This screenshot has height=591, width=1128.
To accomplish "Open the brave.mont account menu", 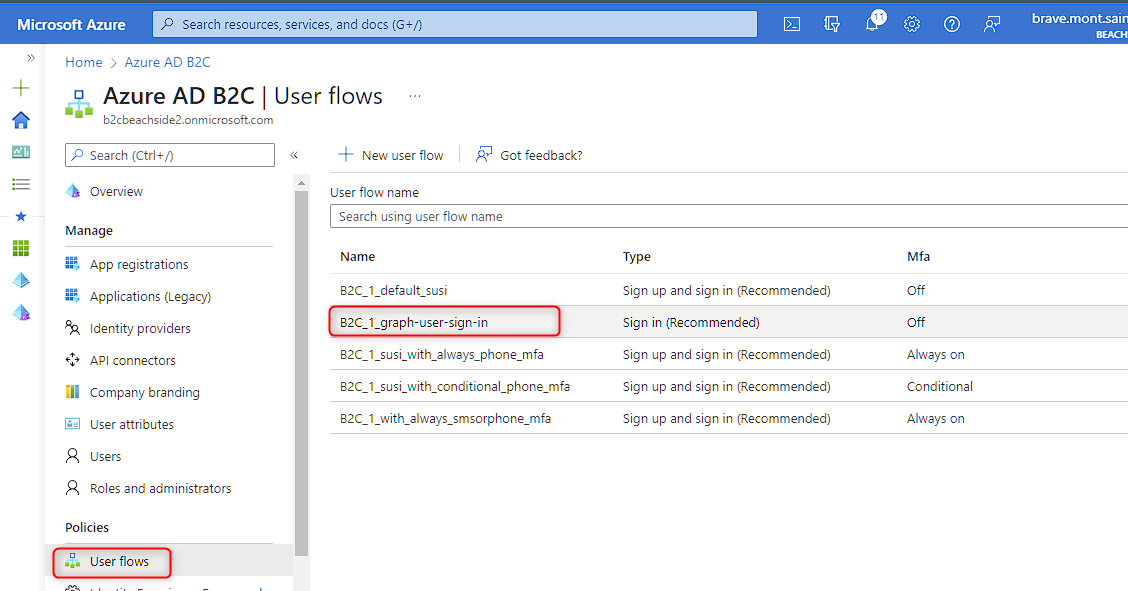I will [1079, 24].
